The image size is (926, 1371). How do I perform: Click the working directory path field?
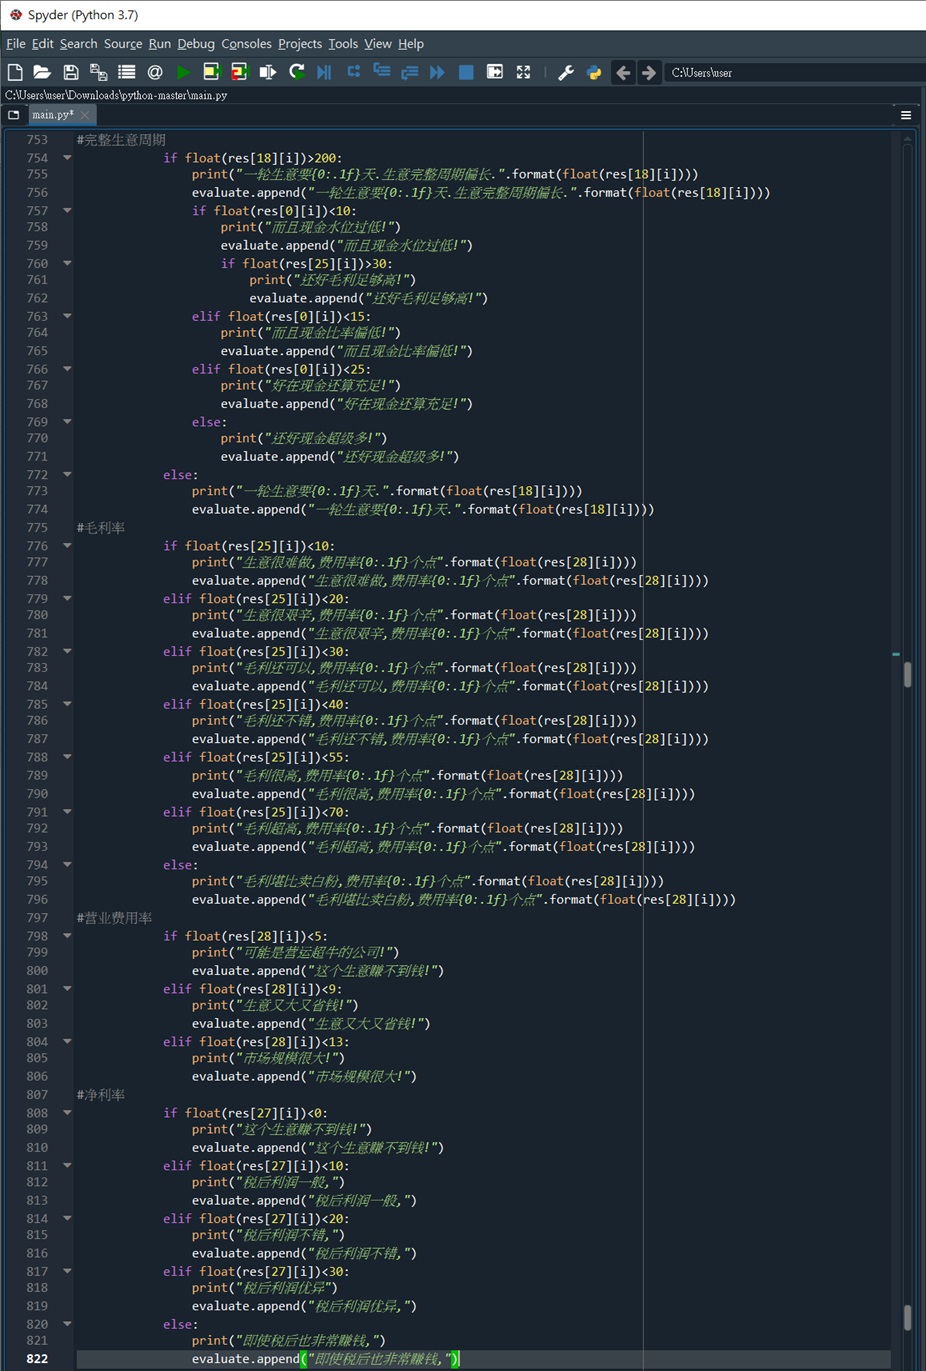(795, 72)
